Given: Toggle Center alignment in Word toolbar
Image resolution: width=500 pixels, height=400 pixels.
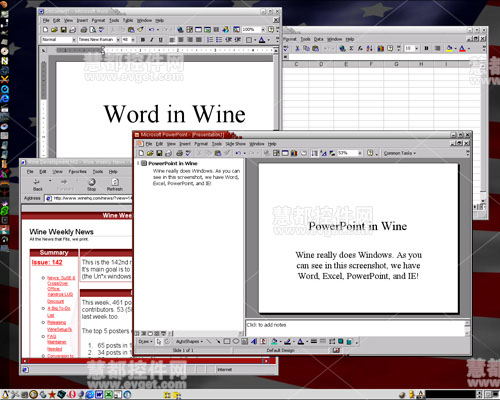Looking at the screenshot, I should coord(181,40).
